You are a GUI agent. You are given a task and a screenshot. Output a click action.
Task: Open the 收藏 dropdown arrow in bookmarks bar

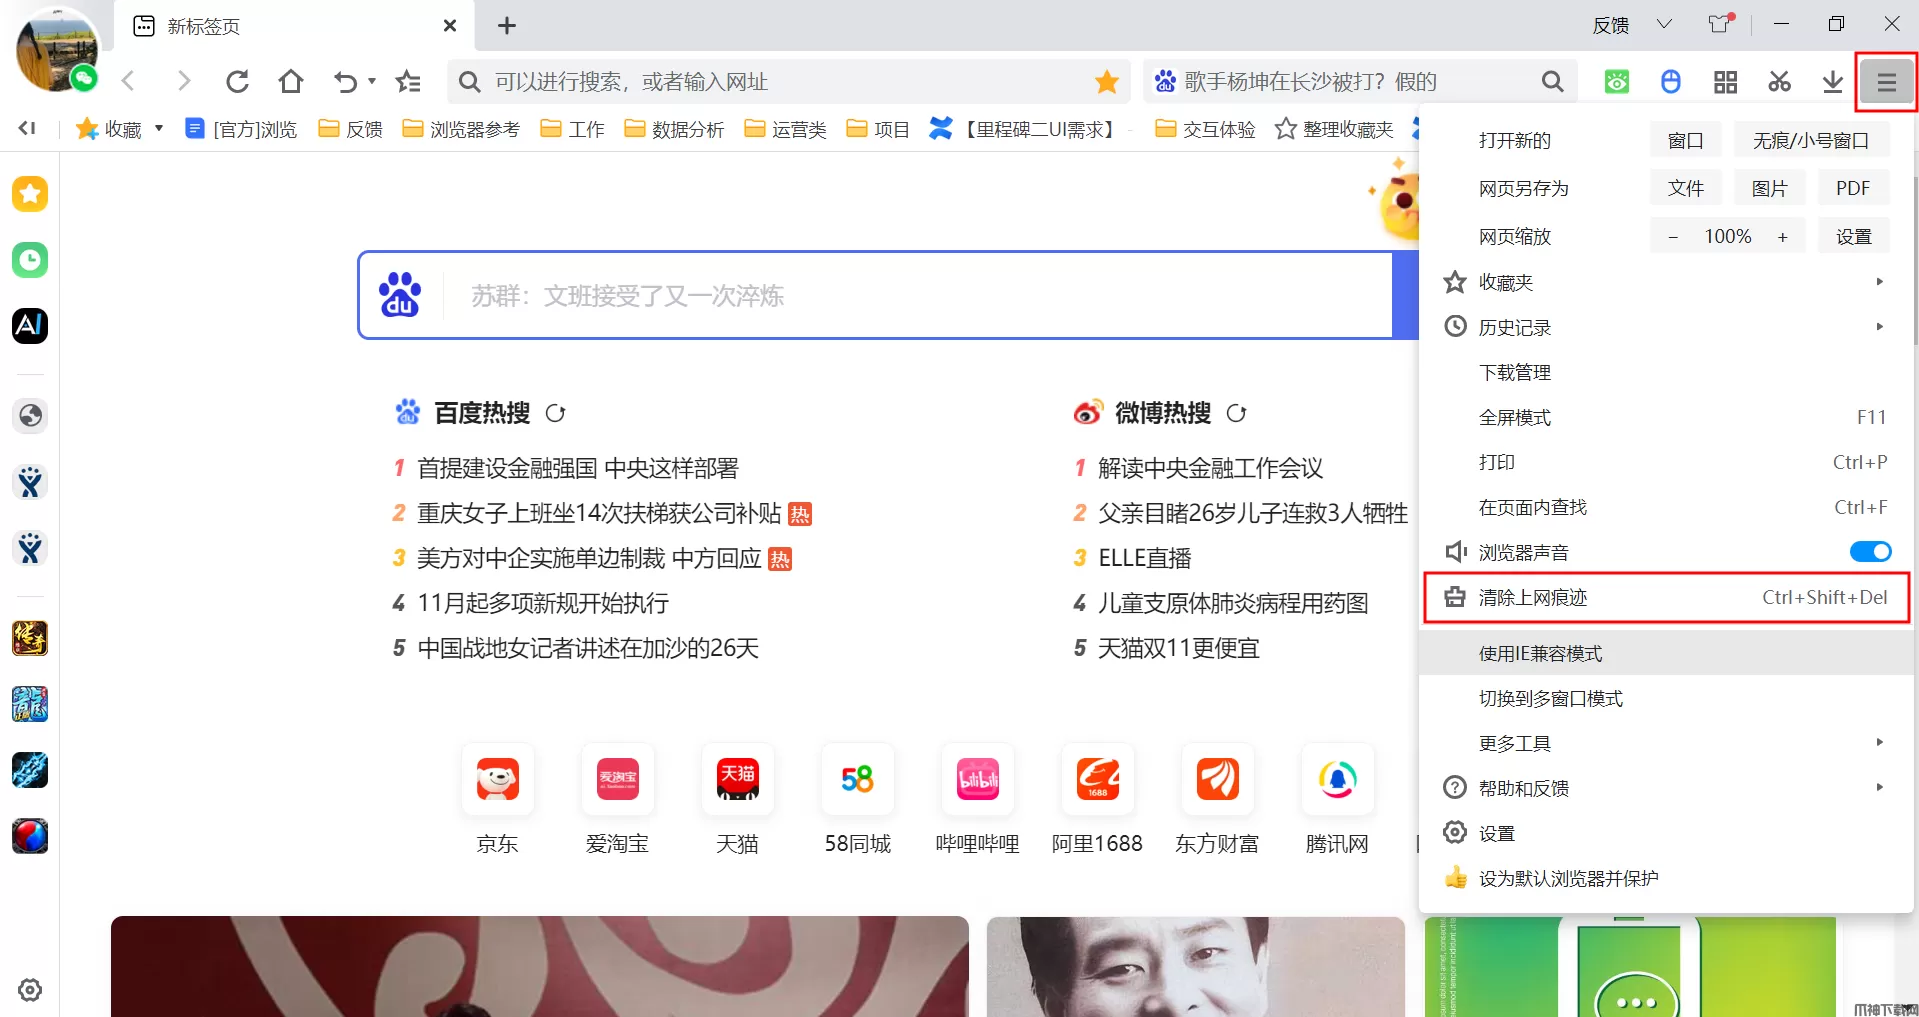(159, 129)
